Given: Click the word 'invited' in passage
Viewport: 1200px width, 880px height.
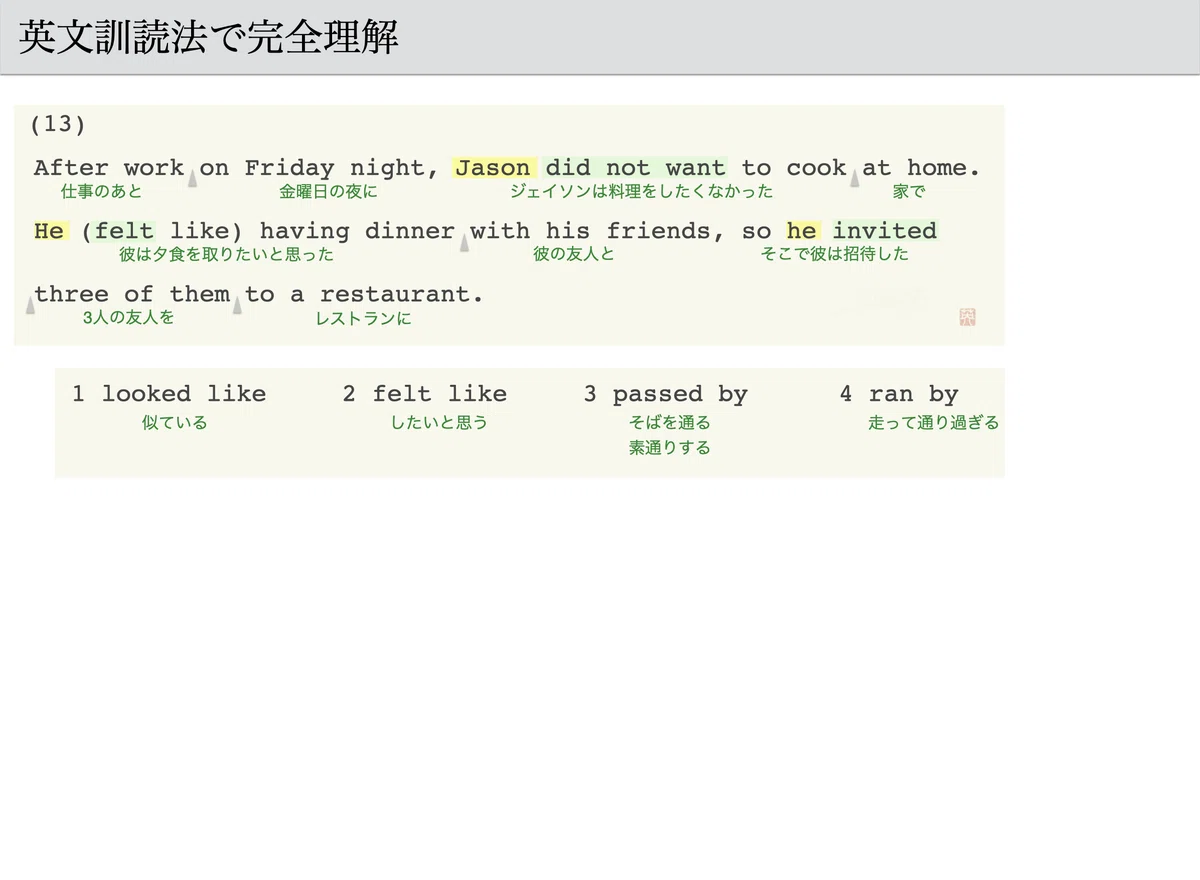Looking at the screenshot, I should (x=885, y=231).
